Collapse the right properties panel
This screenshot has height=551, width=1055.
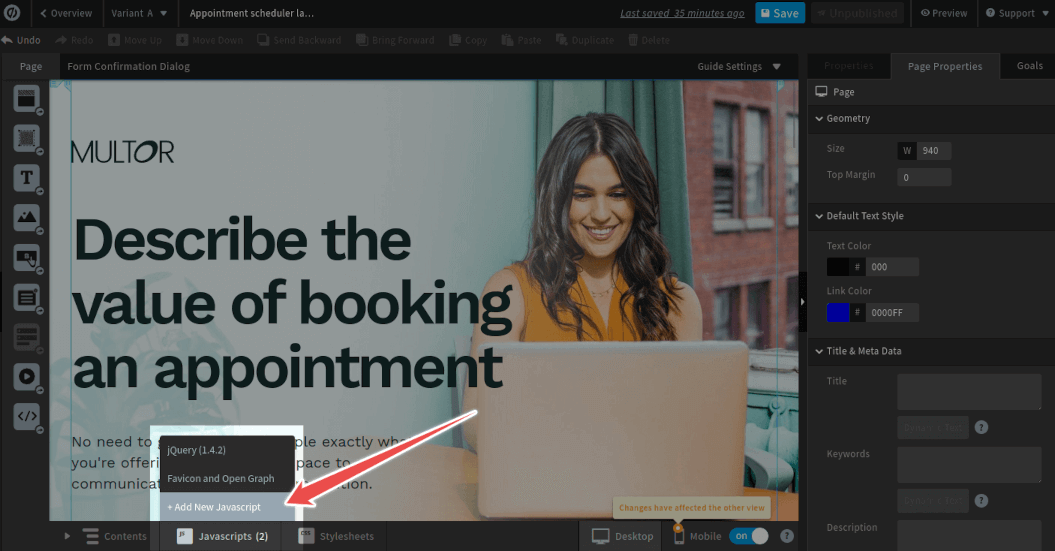coord(802,302)
